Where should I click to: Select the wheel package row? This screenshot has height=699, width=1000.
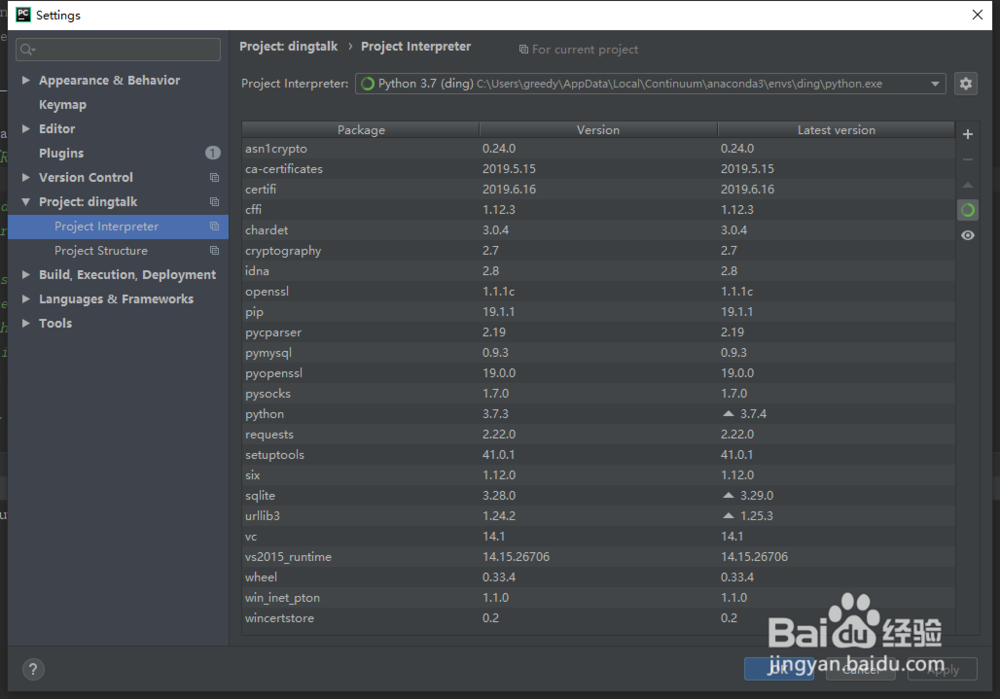click(x=598, y=577)
